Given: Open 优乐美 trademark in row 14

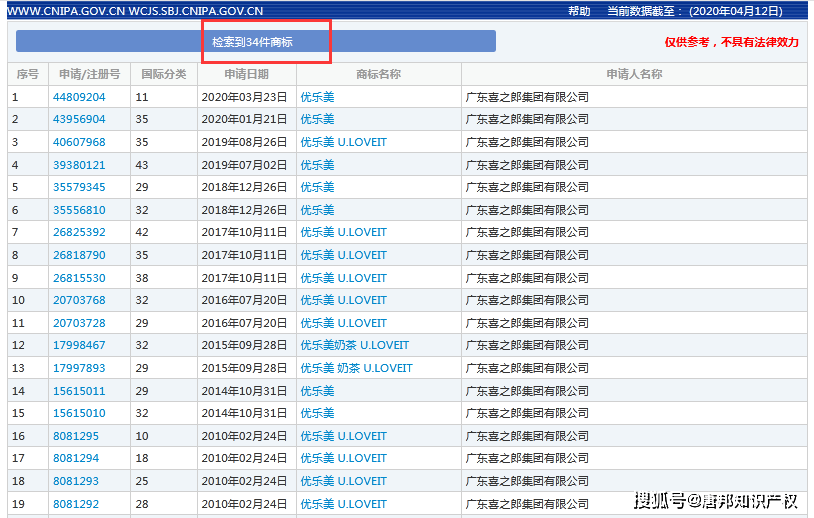Looking at the screenshot, I should pyautogui.click(x=317, y=391).
